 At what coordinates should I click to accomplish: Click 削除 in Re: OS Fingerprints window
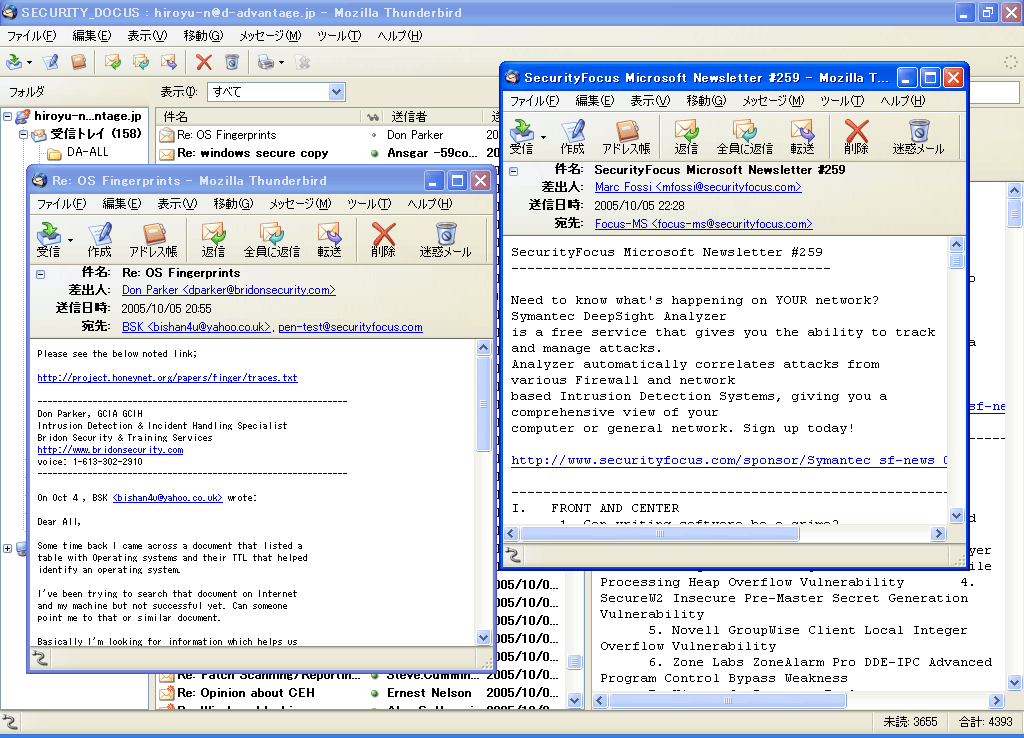tap(383, 240)
